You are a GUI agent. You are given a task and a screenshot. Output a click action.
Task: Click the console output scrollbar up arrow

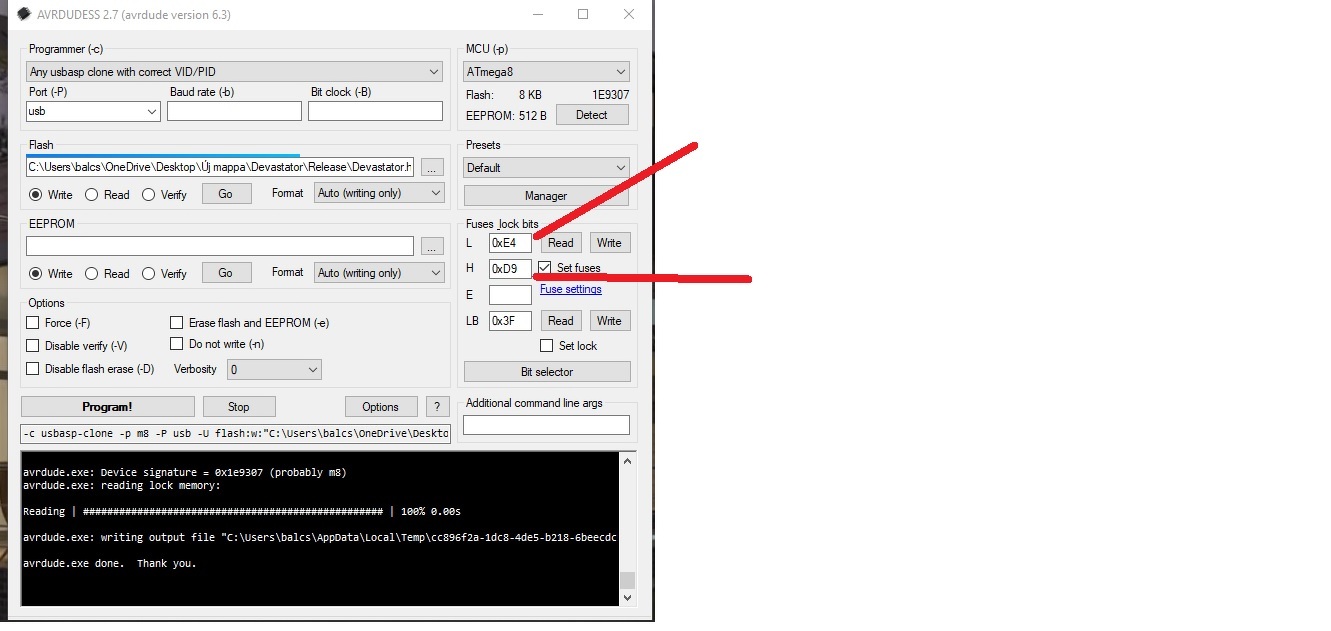point(628,461)
